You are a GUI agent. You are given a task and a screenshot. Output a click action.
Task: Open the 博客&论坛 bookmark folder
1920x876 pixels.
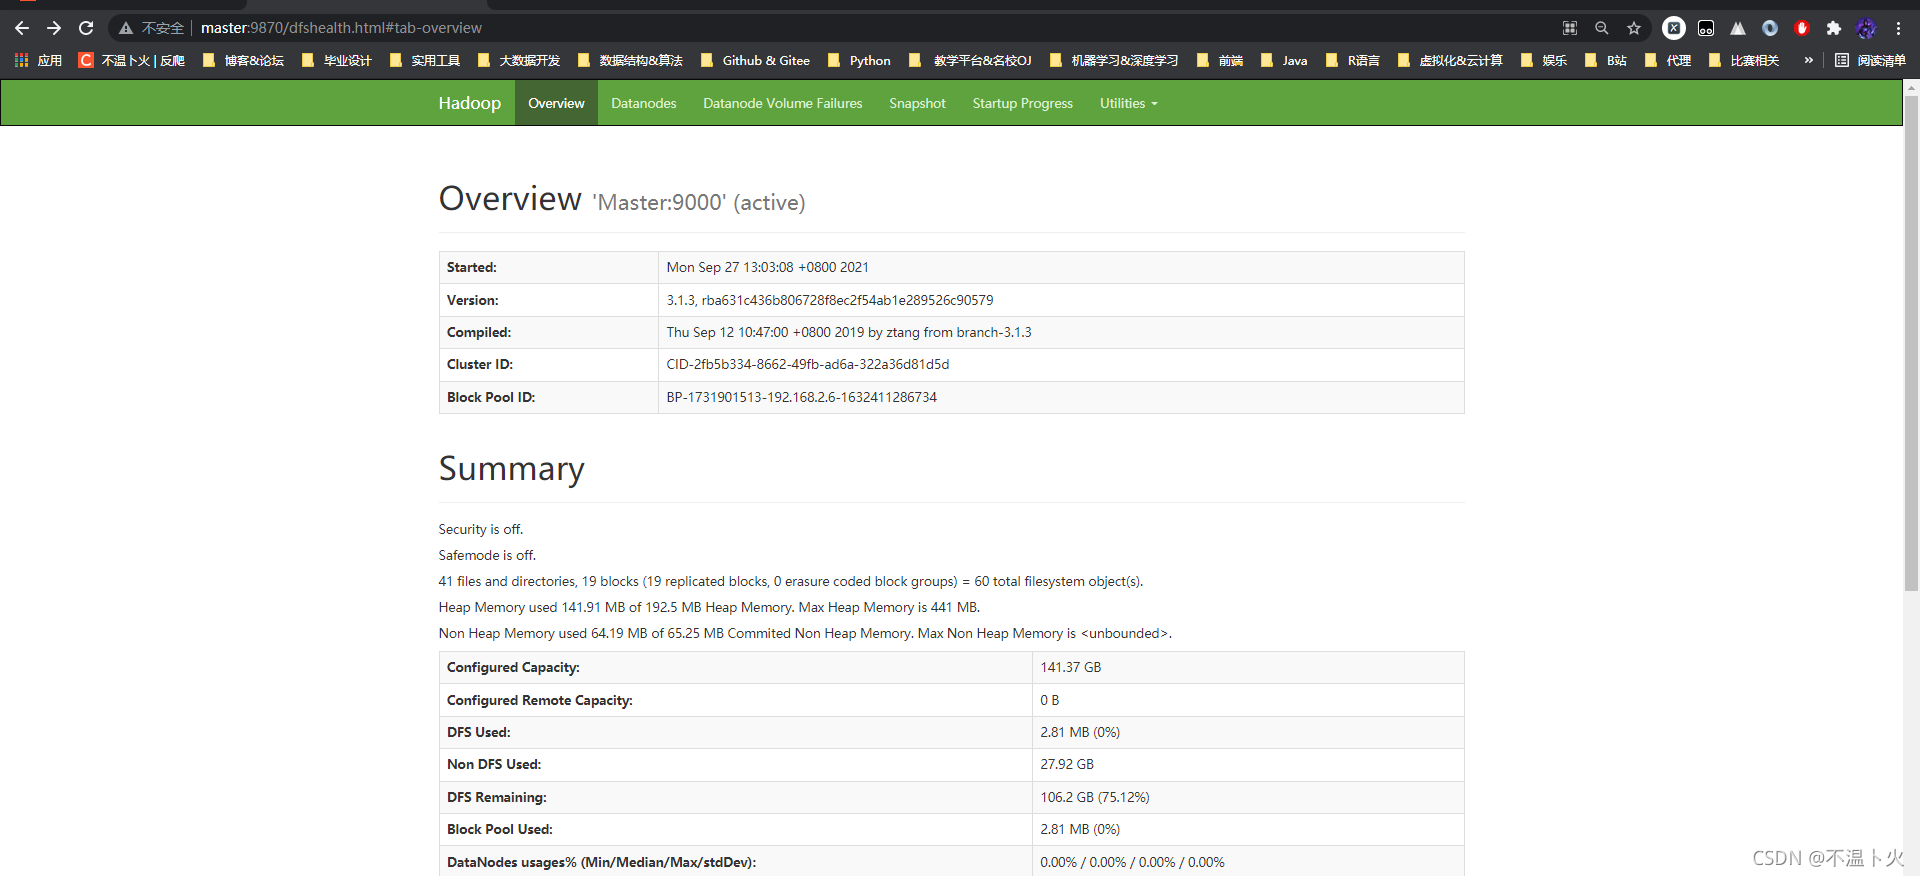point(243,61)
